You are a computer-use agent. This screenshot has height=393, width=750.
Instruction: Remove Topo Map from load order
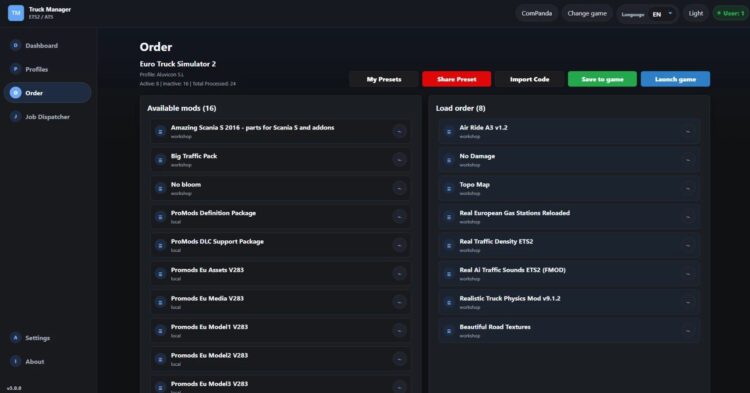point(688,188)
